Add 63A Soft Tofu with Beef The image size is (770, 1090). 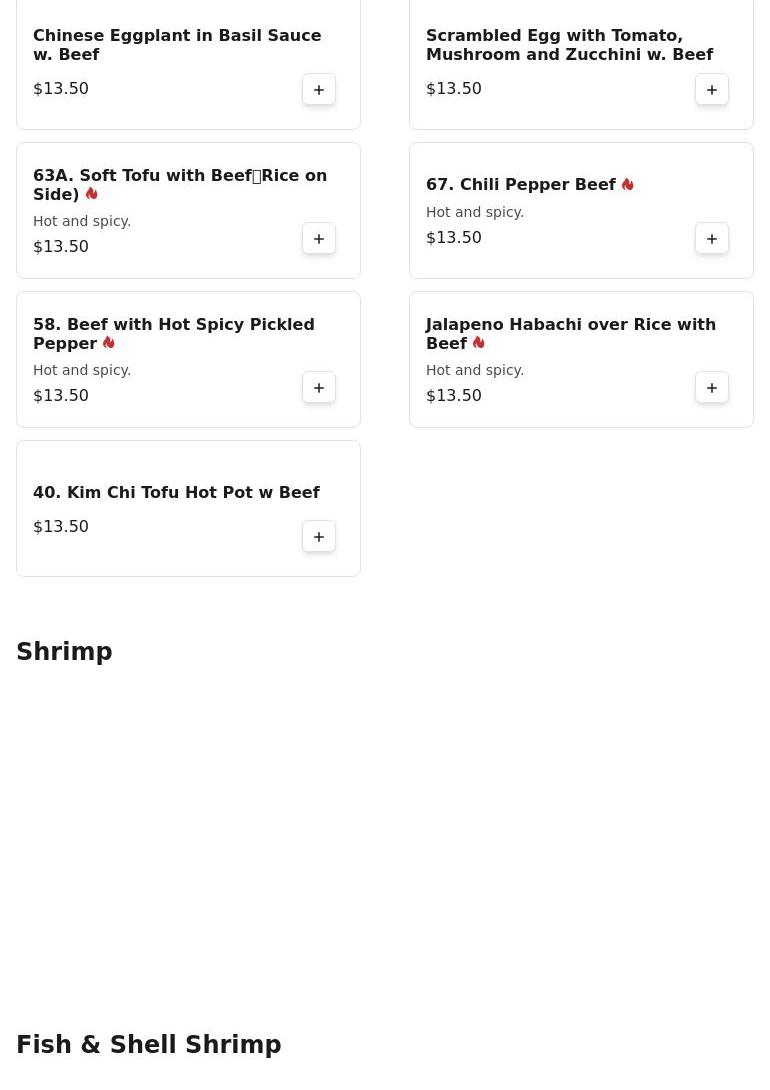(319, 239)
